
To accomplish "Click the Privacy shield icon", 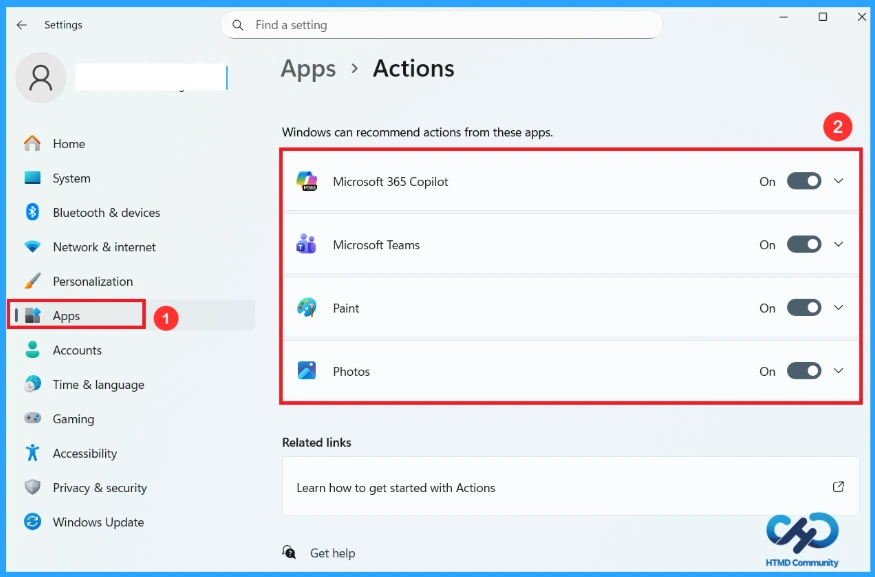I will 32,487.
